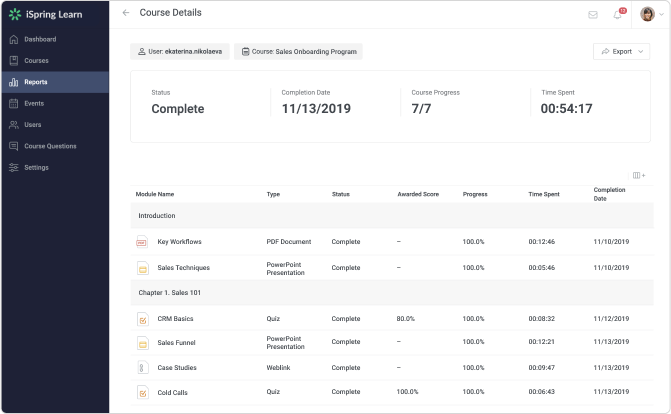Click the PDF icon for Key Workflows

coord(142,242)
